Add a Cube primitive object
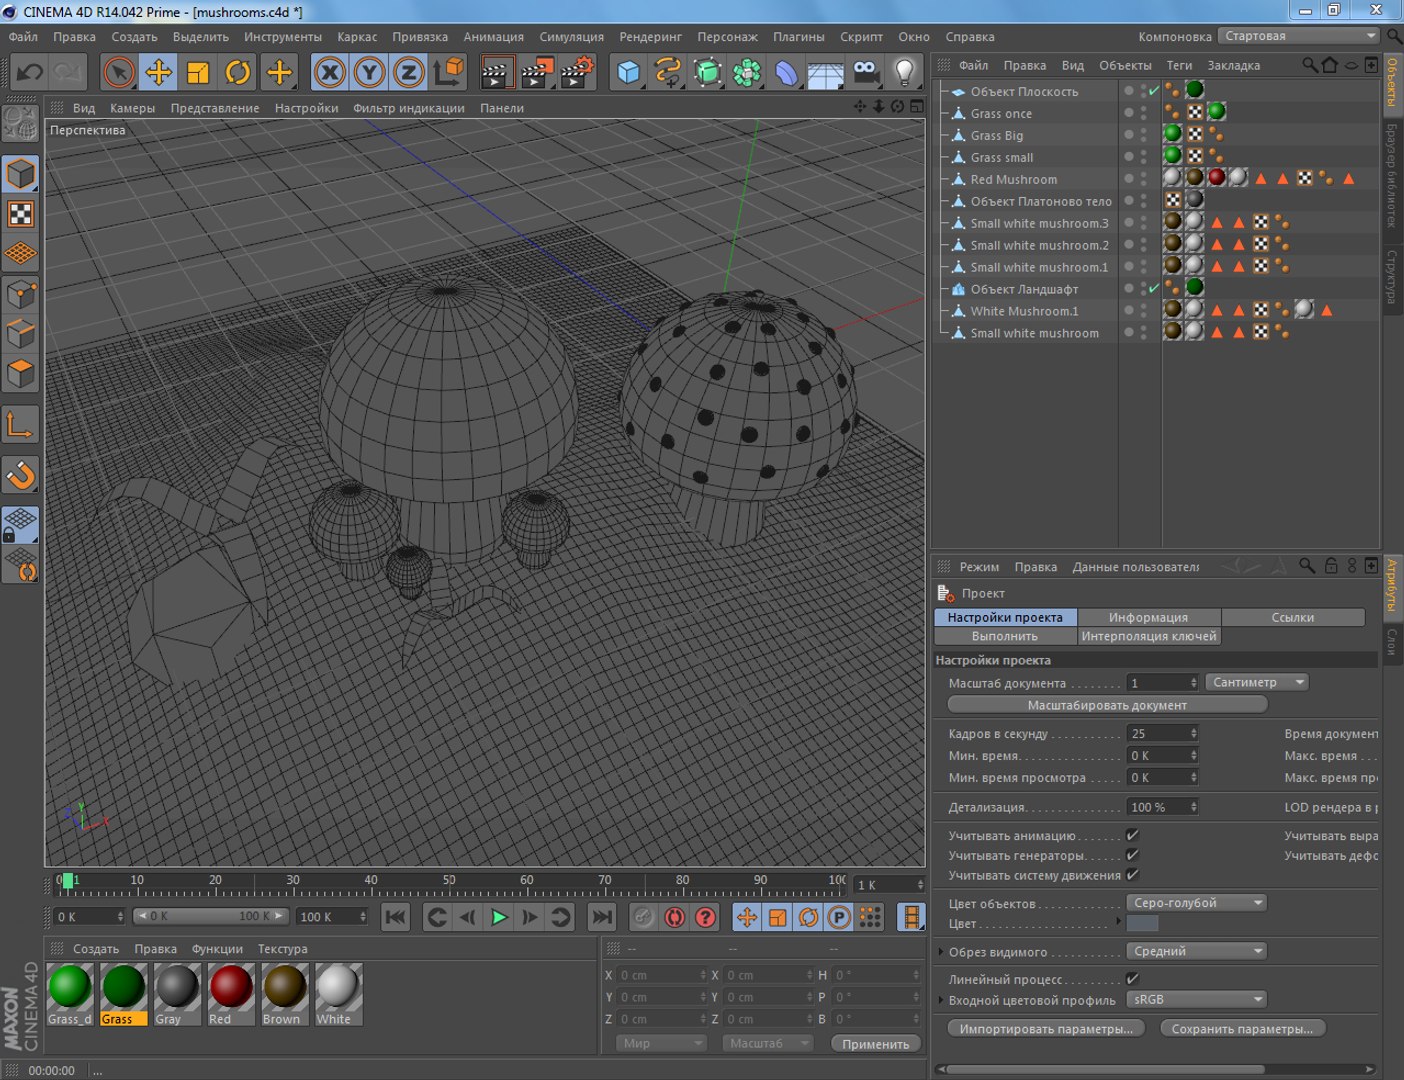1404x1080 pixels. tap(628, 72)
